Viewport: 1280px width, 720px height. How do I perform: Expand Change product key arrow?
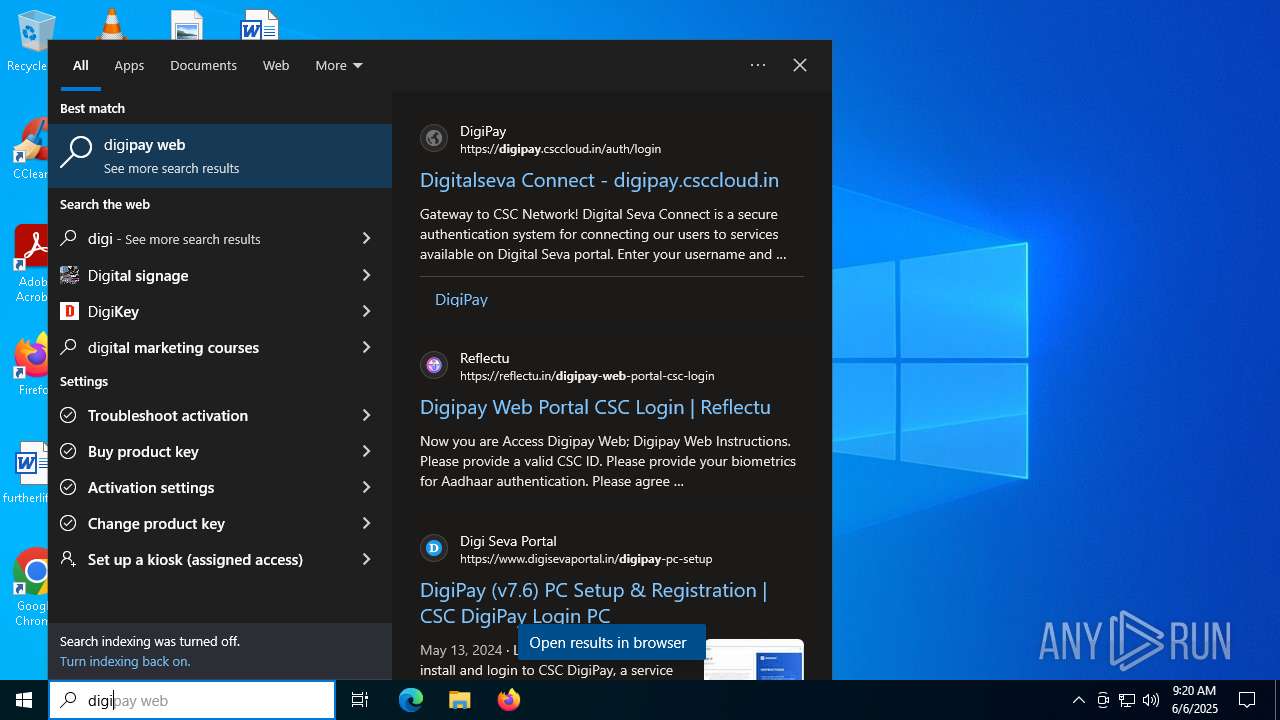click(x=366, y=523)
